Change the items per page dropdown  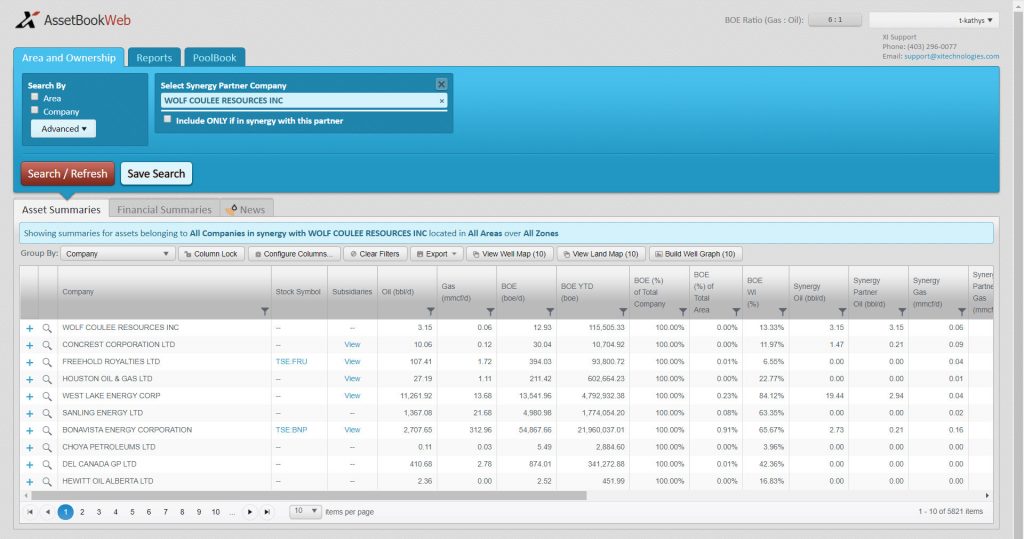click(305, 511)
